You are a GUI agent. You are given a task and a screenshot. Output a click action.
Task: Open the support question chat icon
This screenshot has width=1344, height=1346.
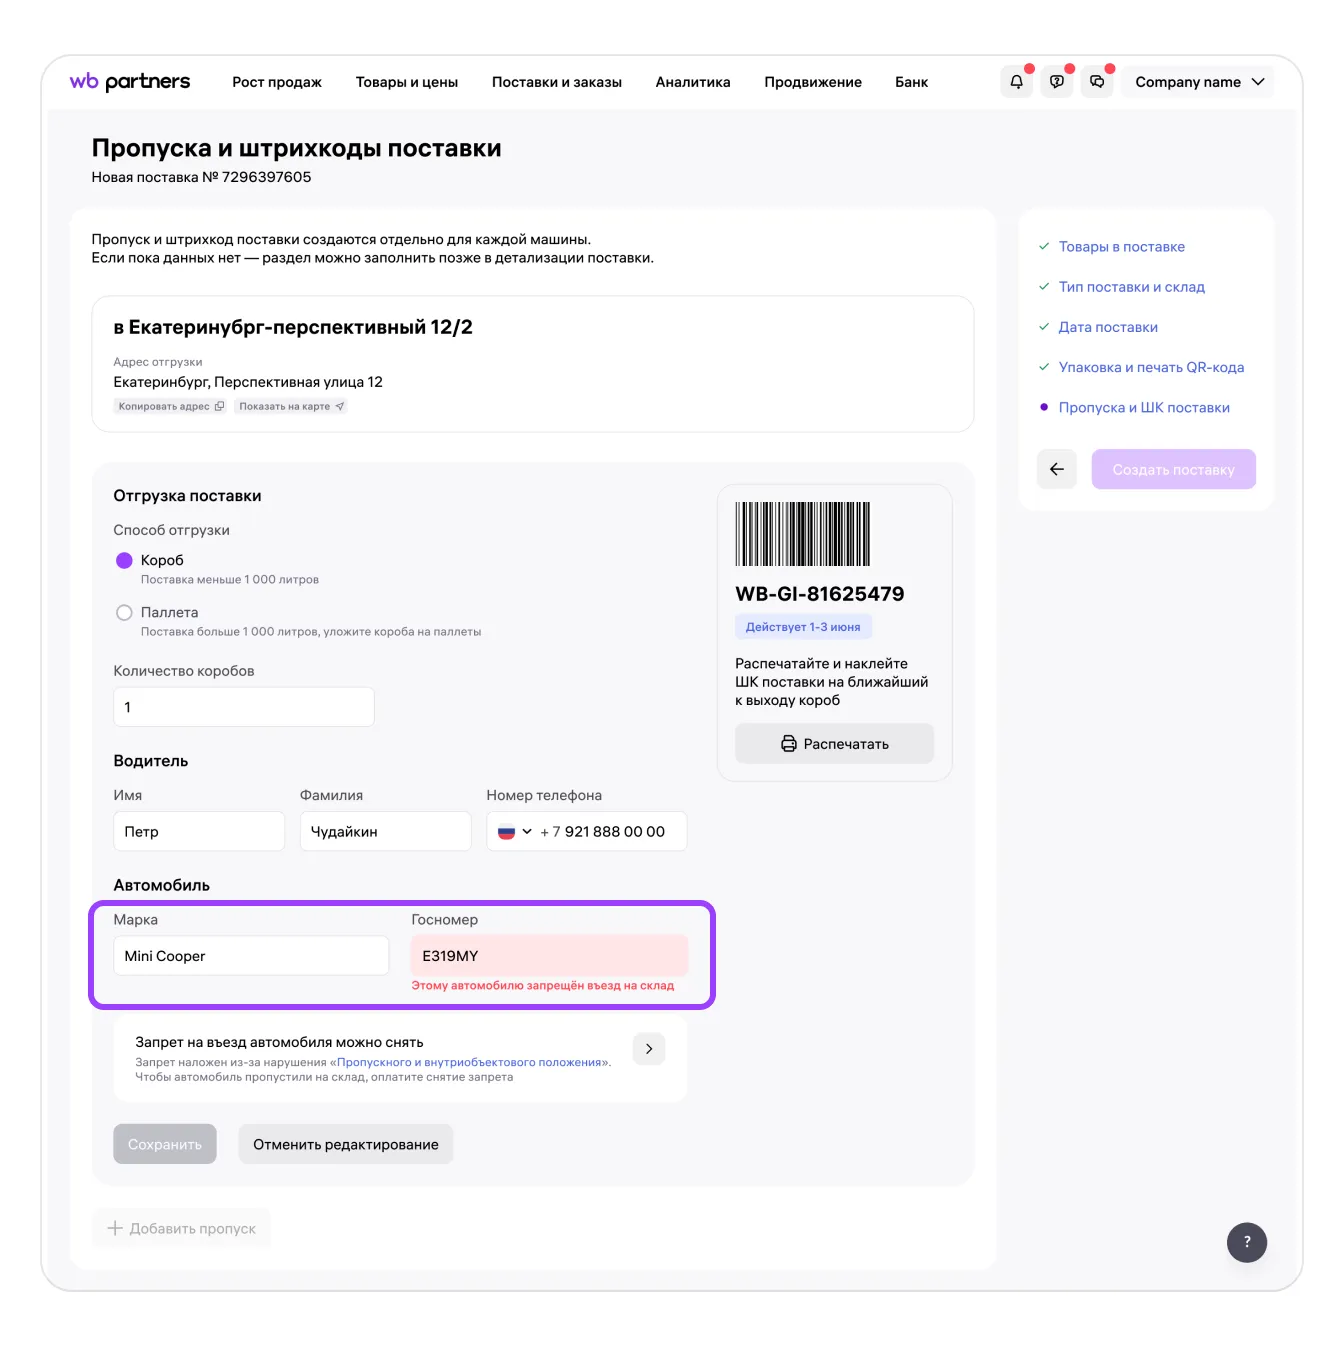[x=1057, y=82]
